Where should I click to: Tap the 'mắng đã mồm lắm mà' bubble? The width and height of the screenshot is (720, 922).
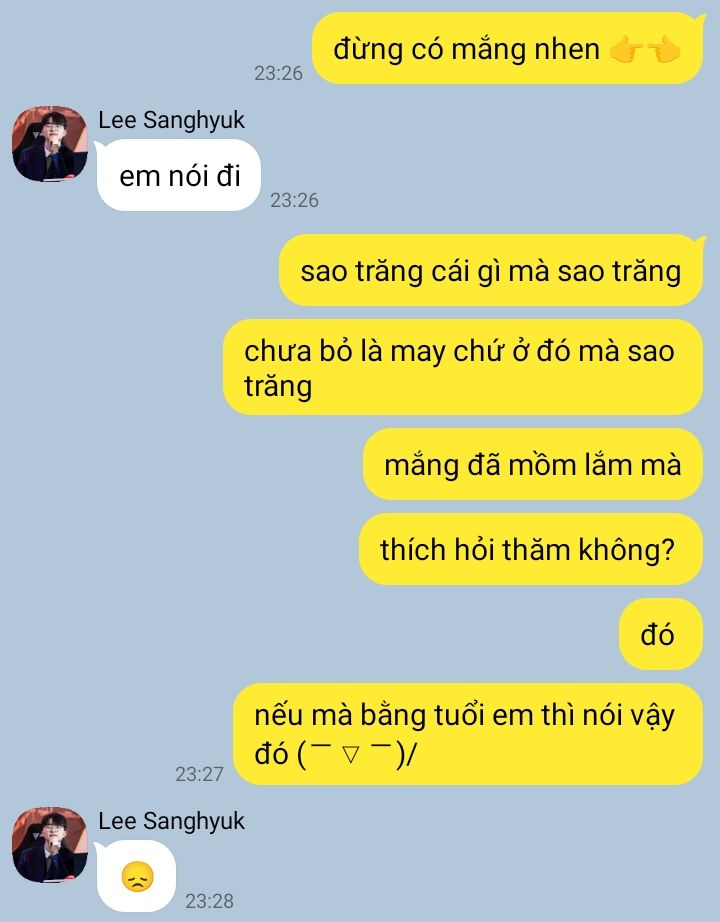point(533,465)
